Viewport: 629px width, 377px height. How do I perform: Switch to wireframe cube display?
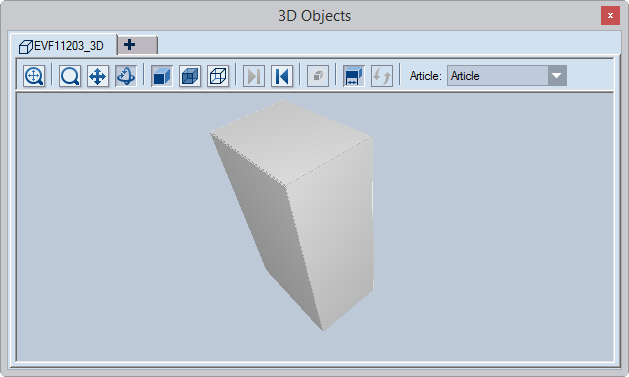[218, 76]
